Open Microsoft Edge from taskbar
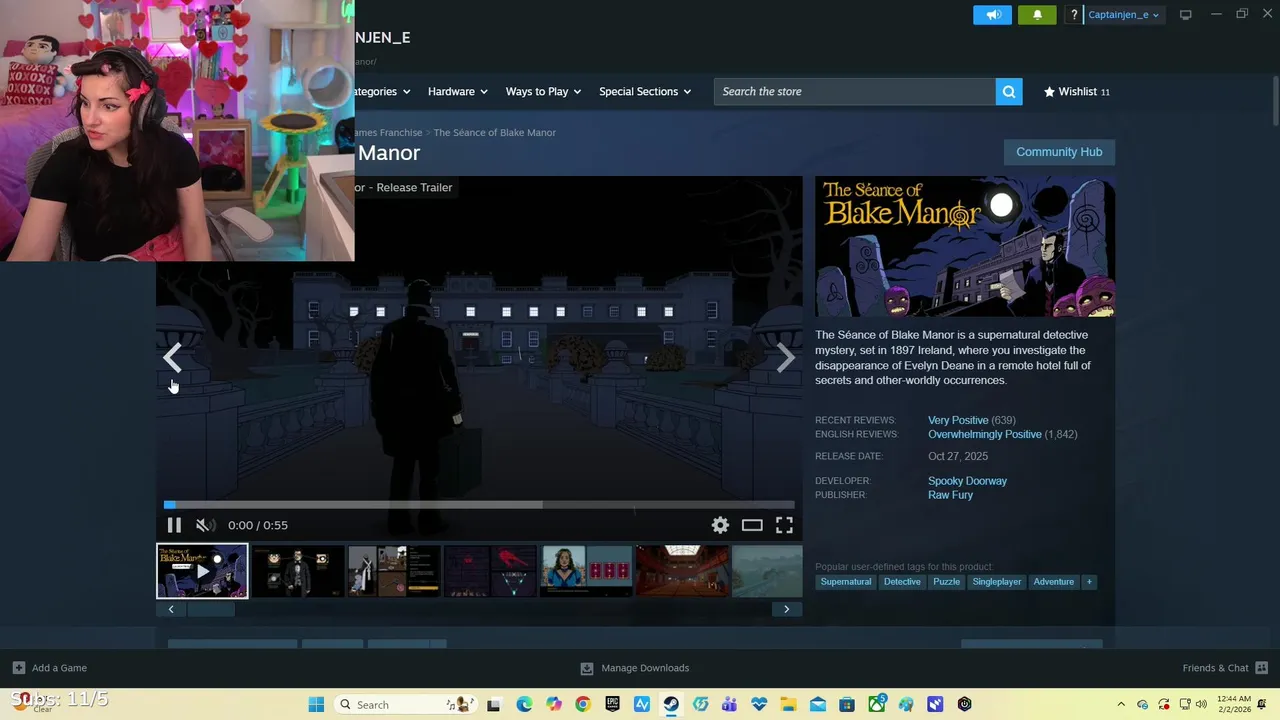 tap(524, 704)
